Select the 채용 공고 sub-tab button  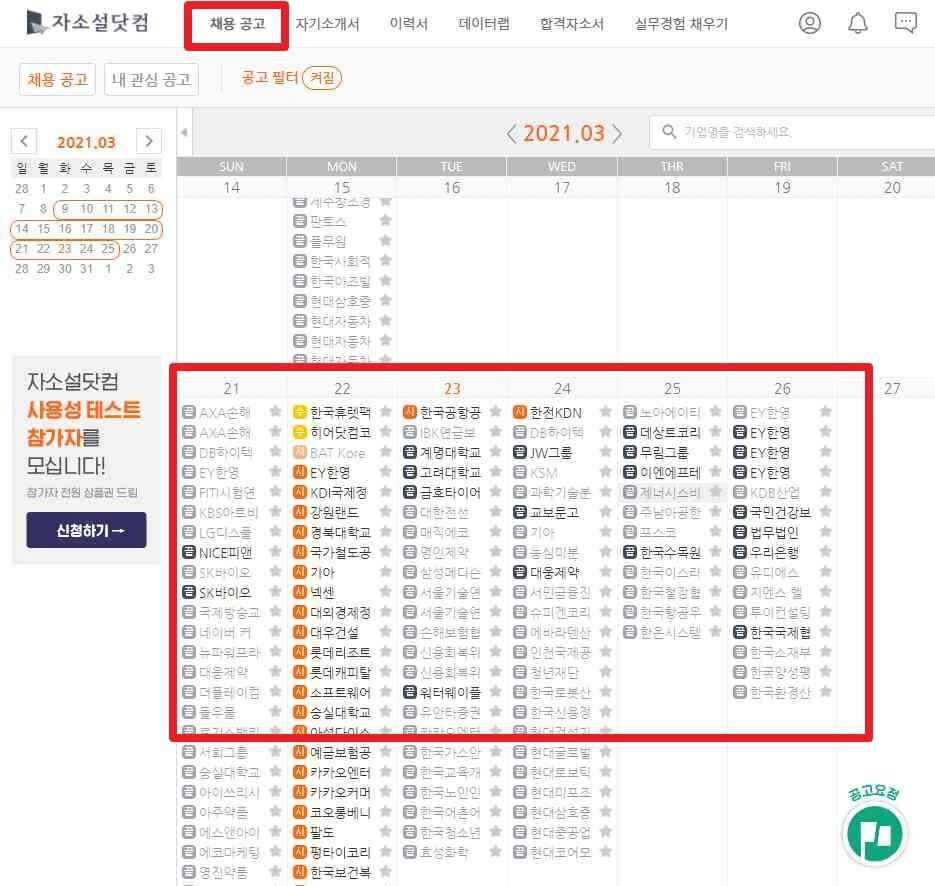[57, 79]
